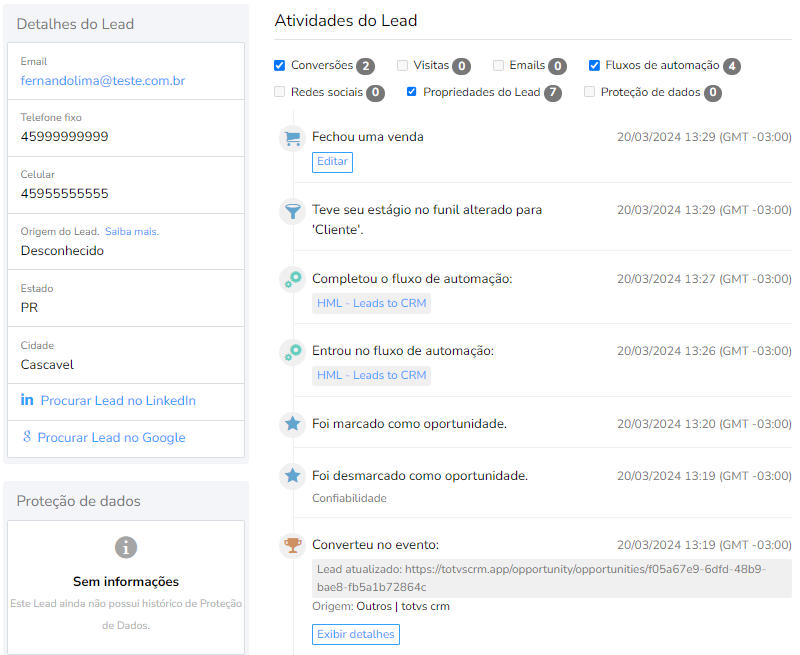Click the star icon for marked opportunity
Image resolution: width=800 pixels, height=655 pixels.
292,424
